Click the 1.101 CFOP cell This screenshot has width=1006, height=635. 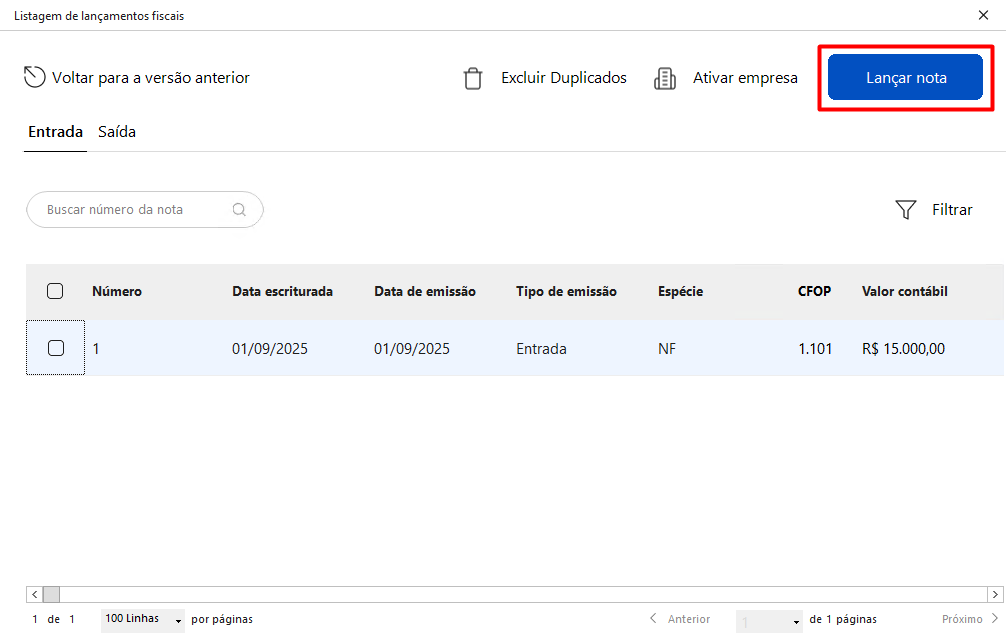coord(815,349)
